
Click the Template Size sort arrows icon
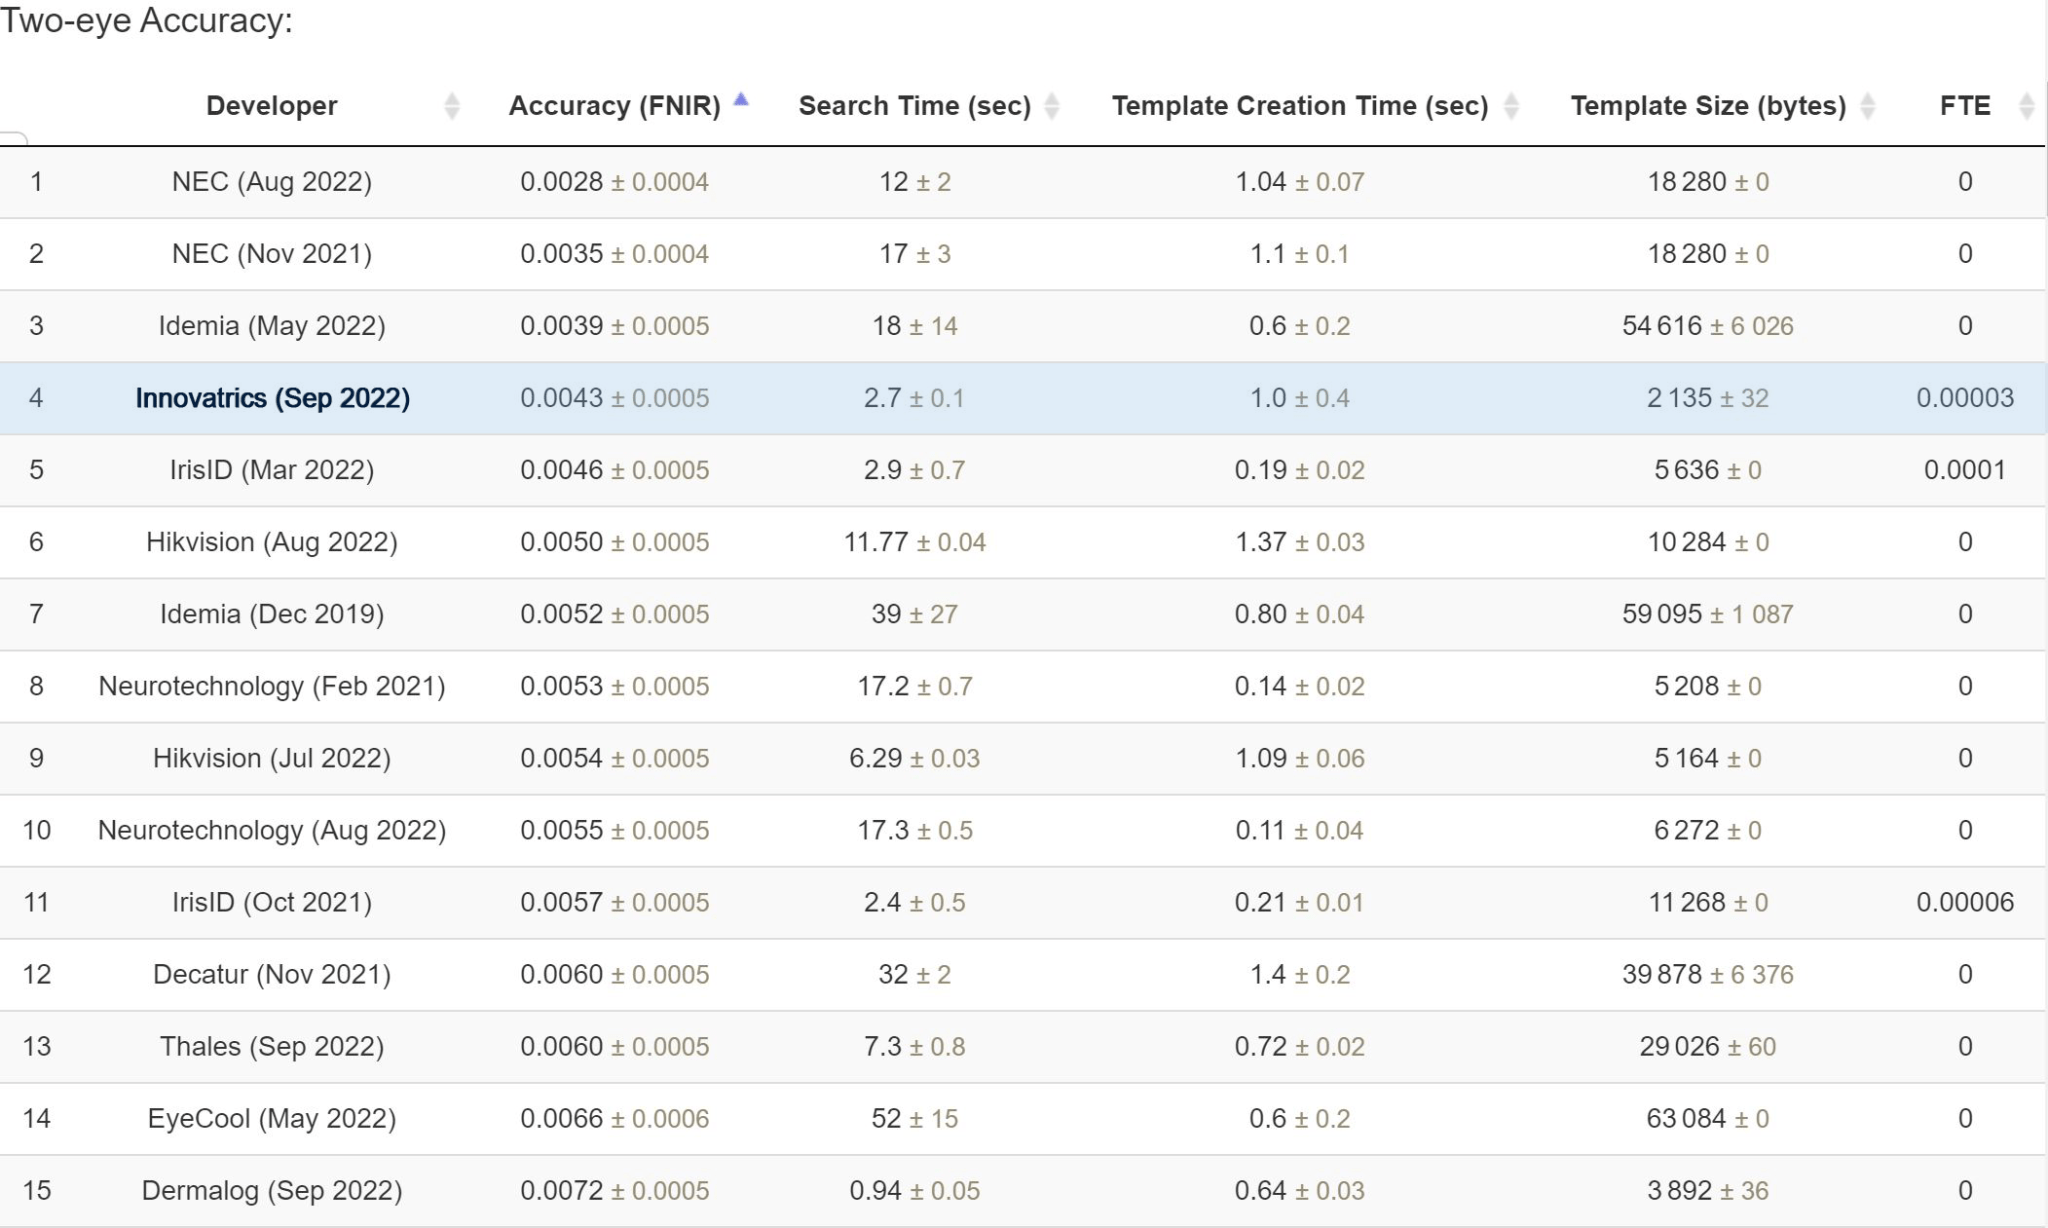tap(1867, 106)
